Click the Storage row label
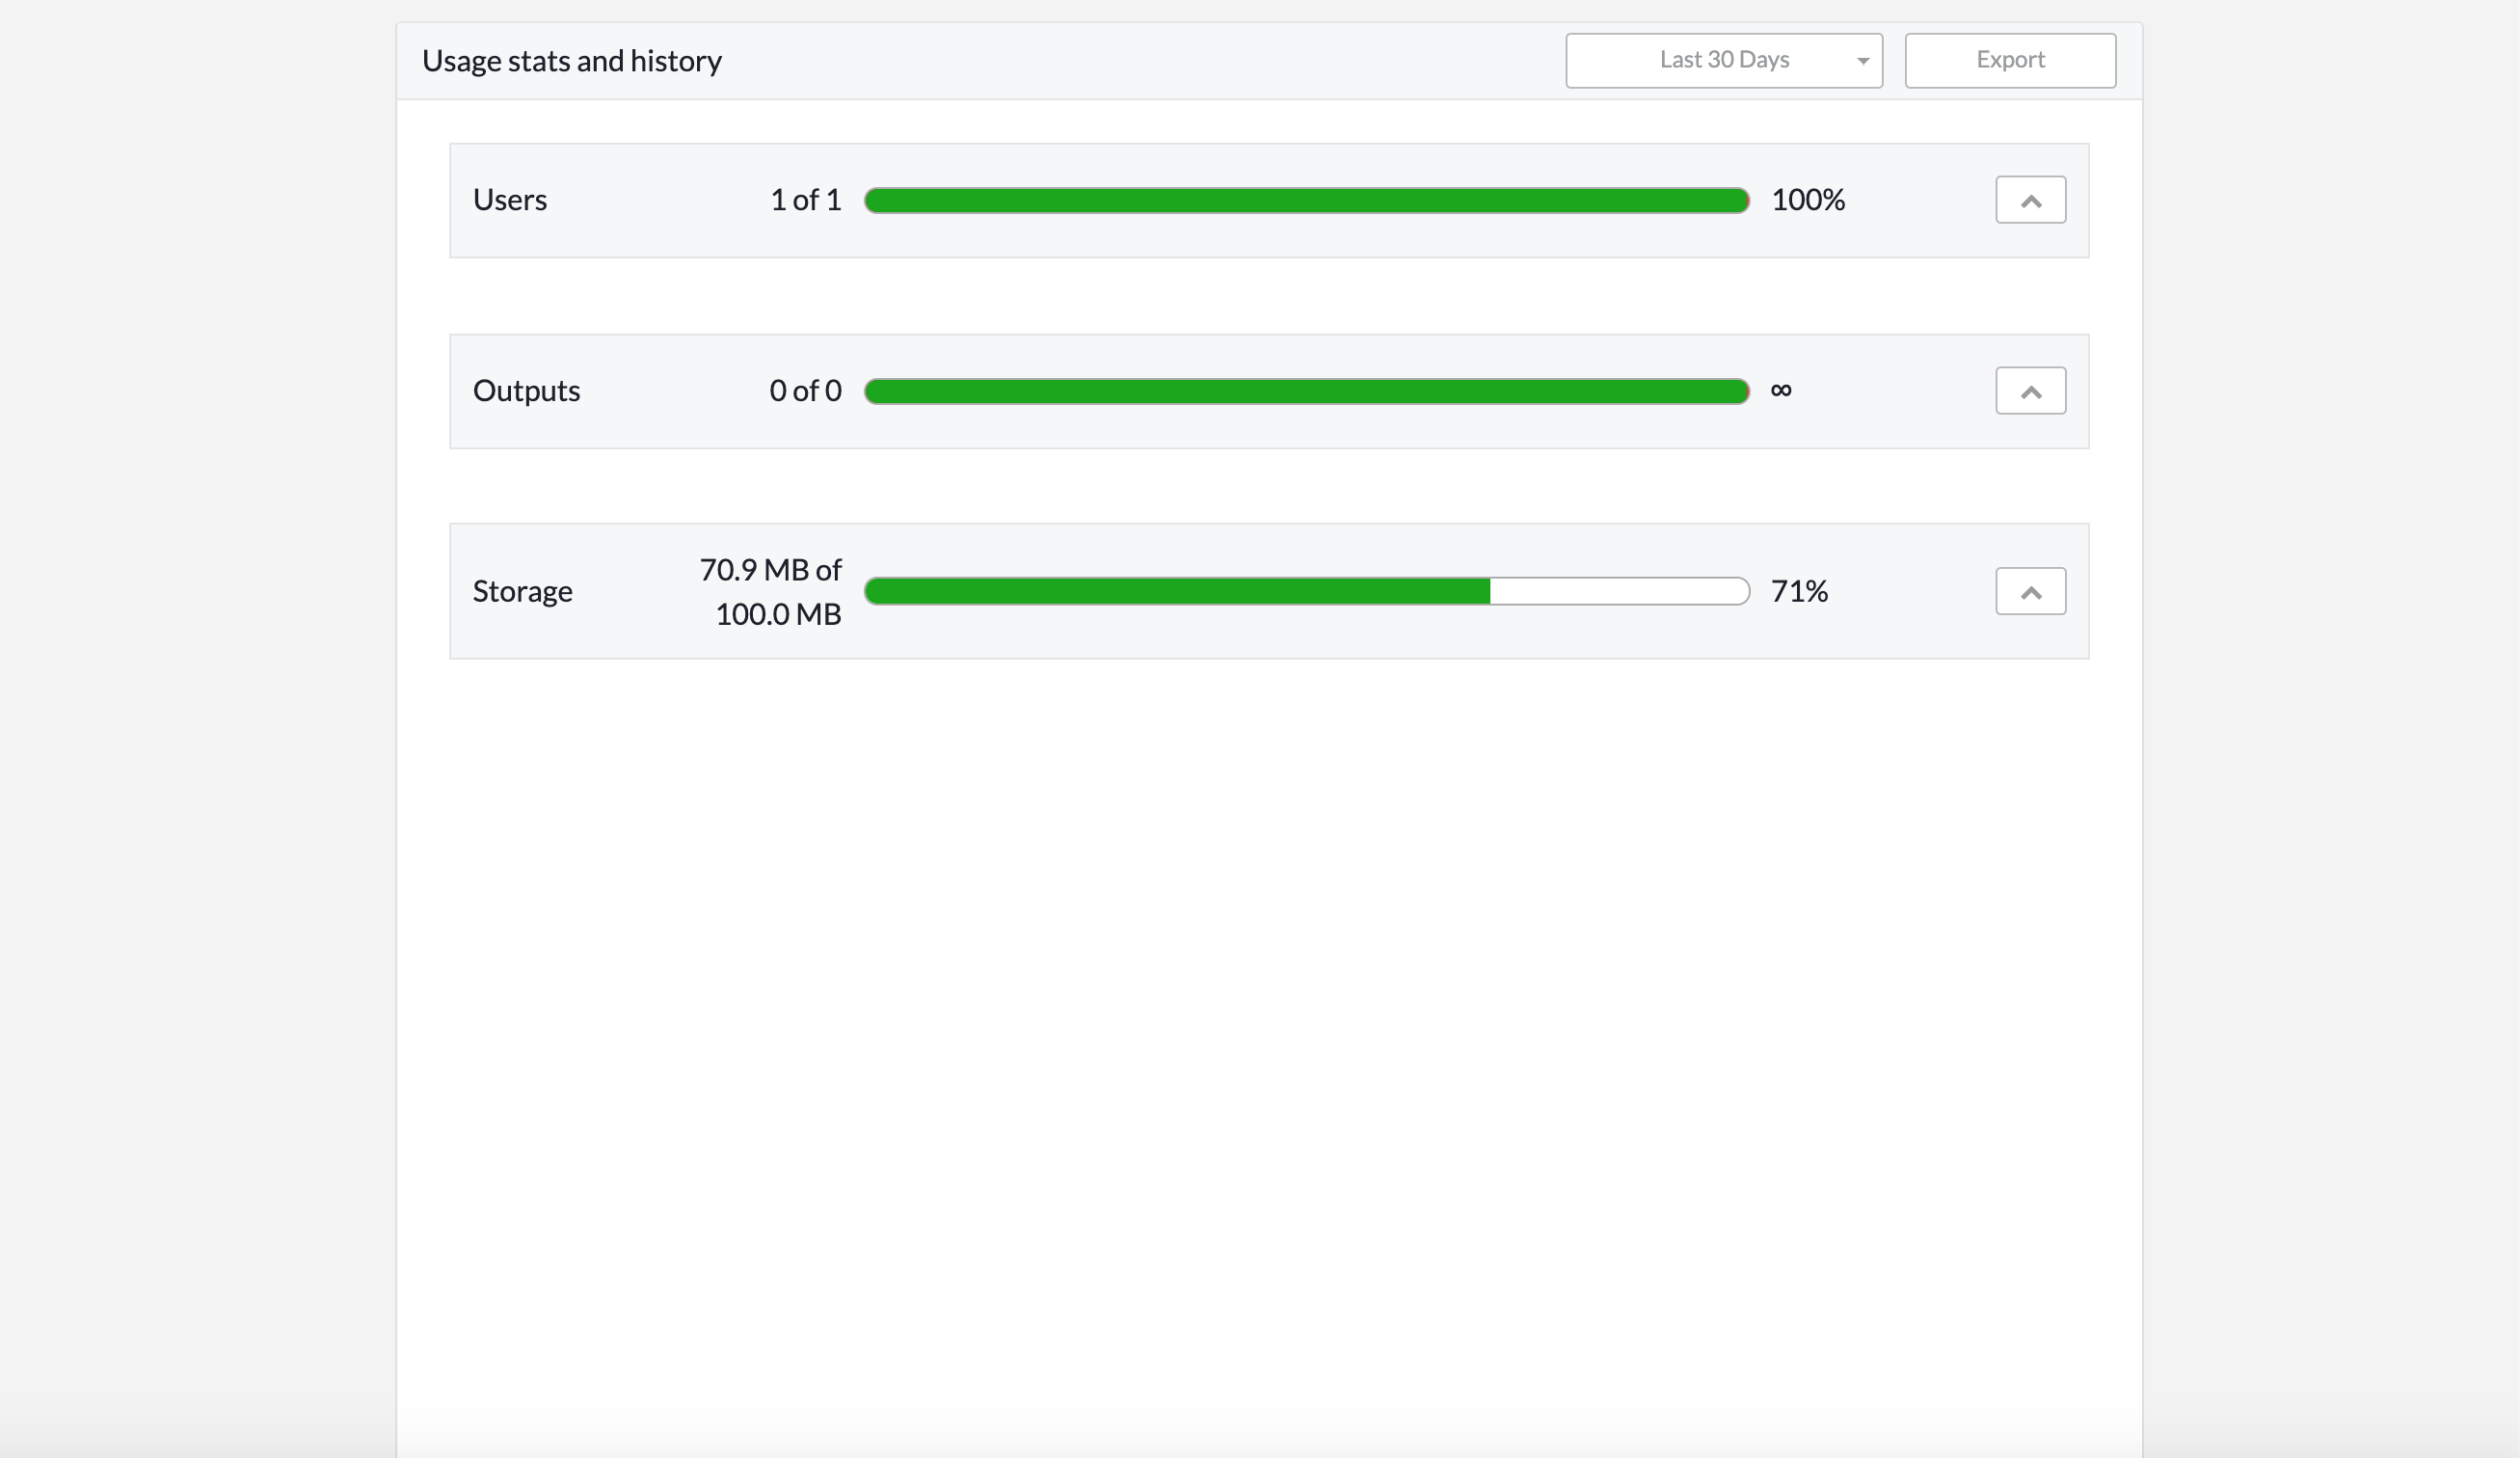This screenshot has width=2520, height=1458. pos(522,592)
